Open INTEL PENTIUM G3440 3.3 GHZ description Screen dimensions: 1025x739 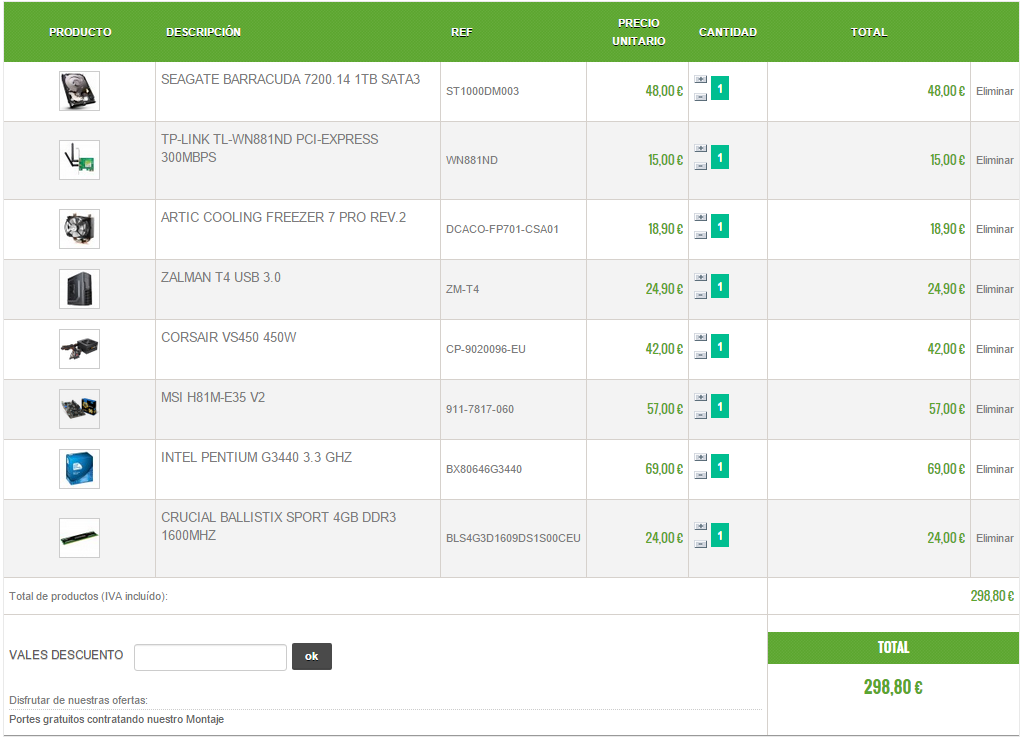pos(256,457)
